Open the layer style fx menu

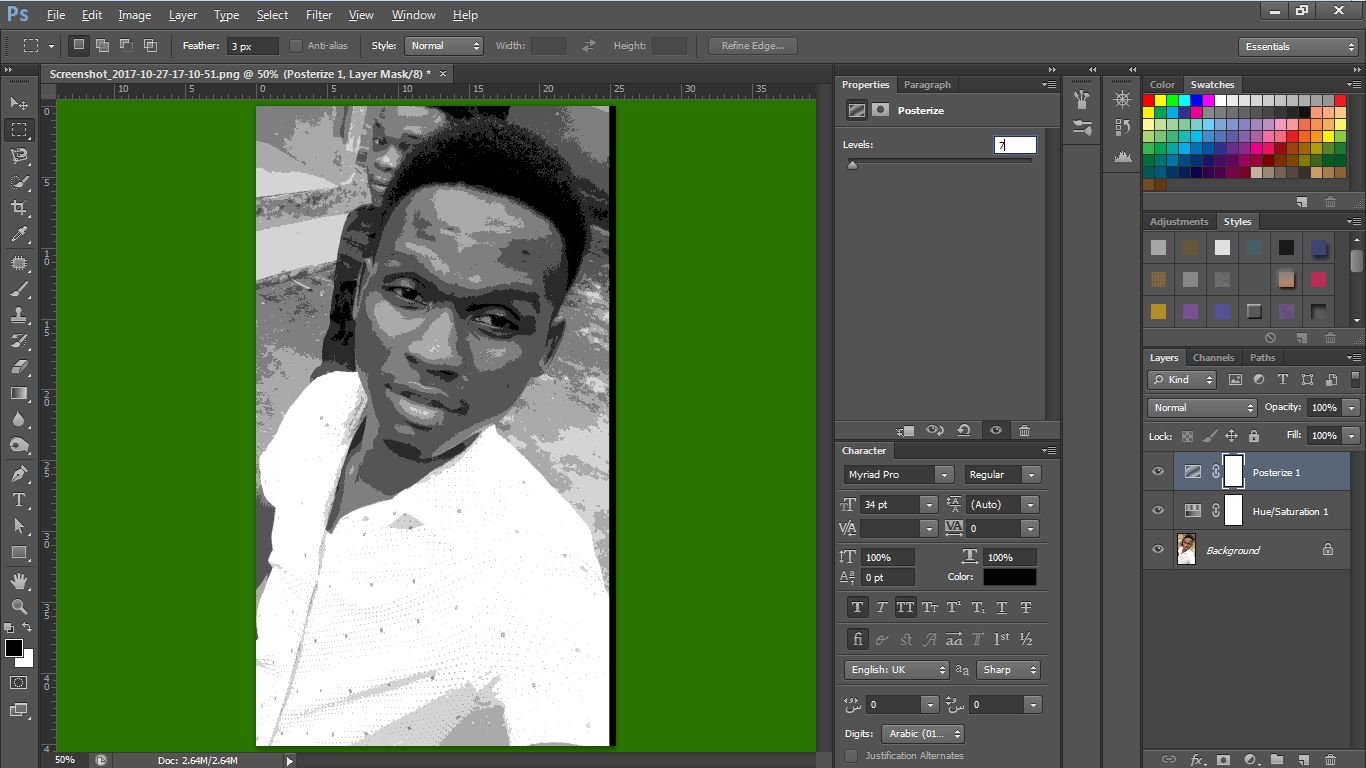(1196, 760)
